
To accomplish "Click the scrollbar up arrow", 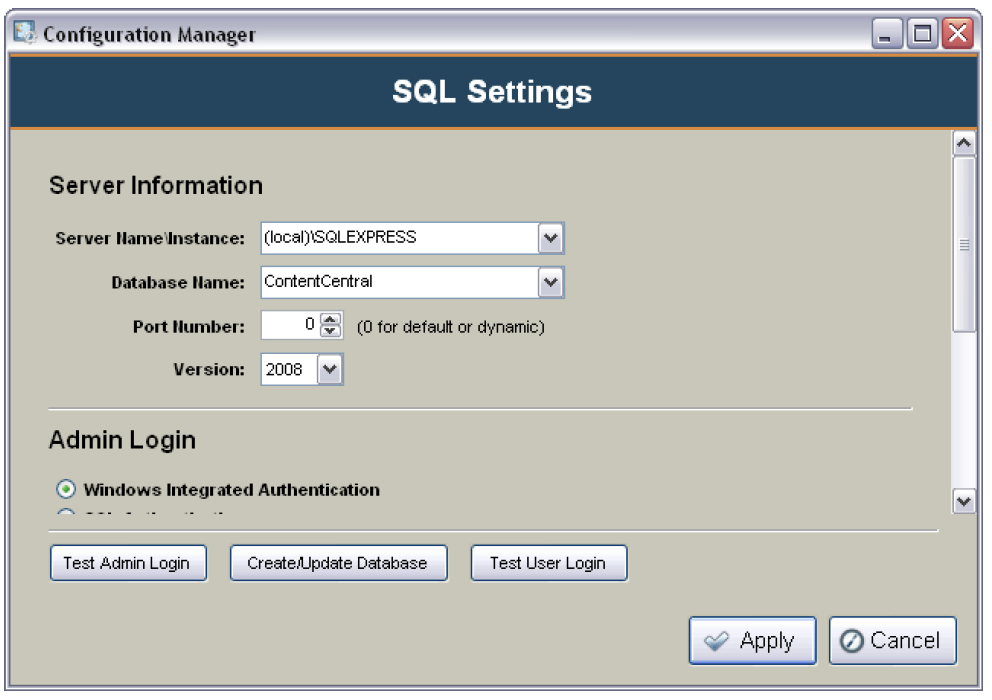I will click(x=963, y=141).
